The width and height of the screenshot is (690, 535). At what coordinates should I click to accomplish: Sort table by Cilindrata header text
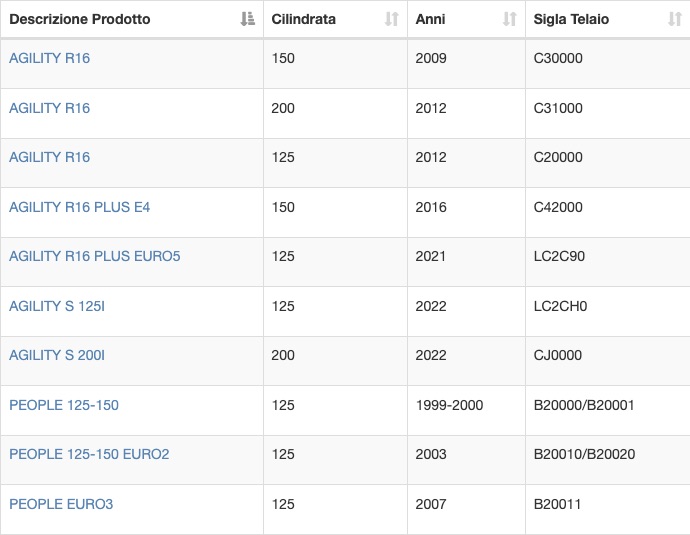click(304, 19)
